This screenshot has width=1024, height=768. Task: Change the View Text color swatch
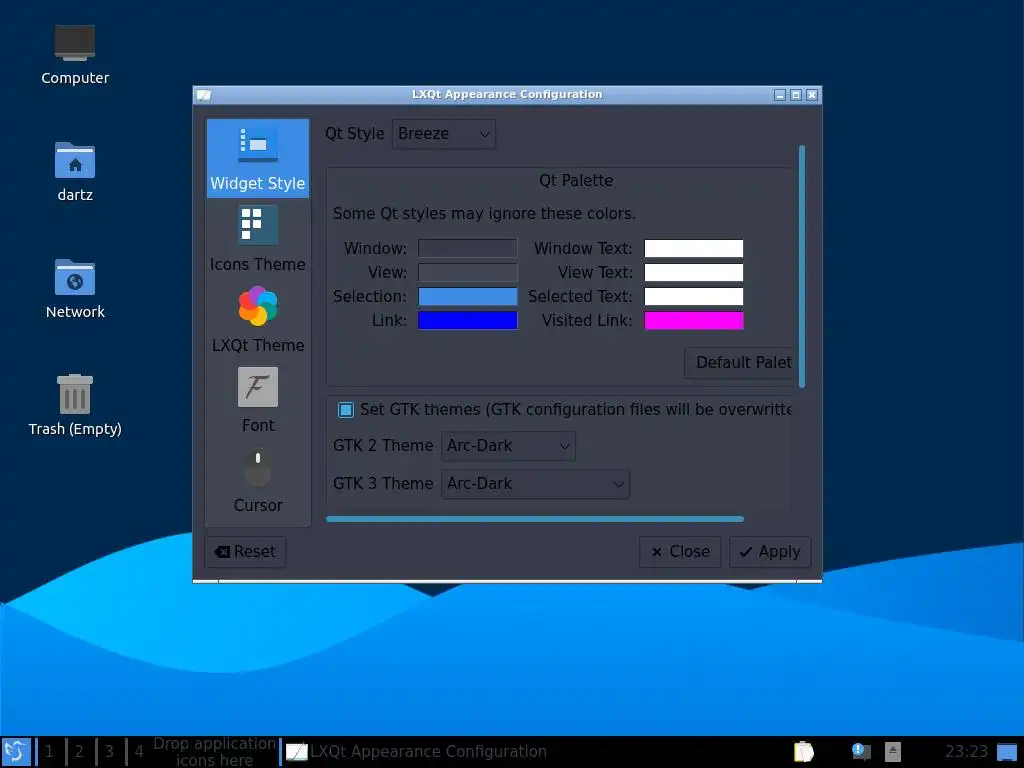[694, 272]
